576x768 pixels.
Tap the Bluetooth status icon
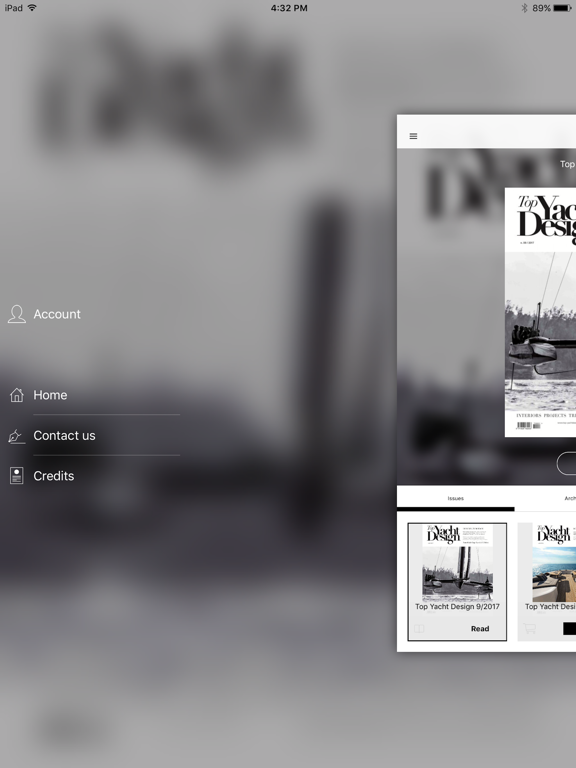(x=524, y=8)
